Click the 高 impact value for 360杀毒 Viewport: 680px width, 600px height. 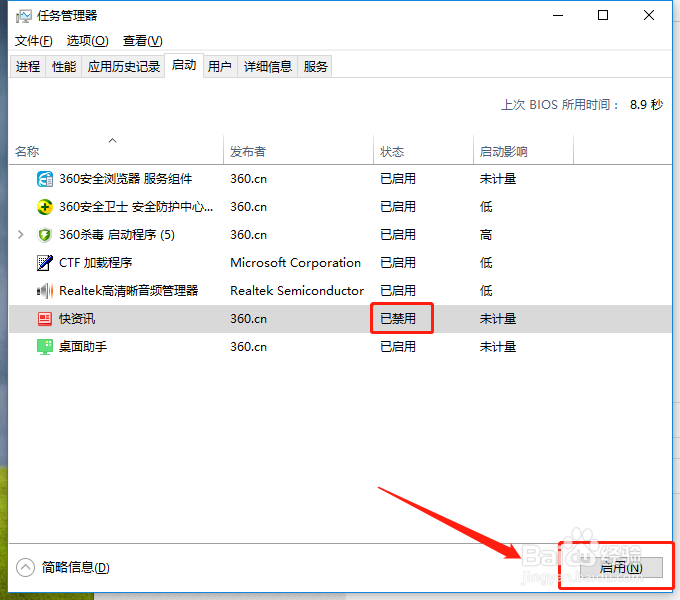click(x=486, y=235)
